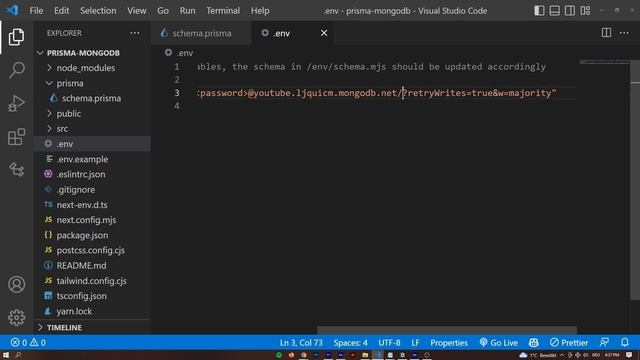Open the feedback icon in status bar
640x360 pixels.
(x=604, y=342)
